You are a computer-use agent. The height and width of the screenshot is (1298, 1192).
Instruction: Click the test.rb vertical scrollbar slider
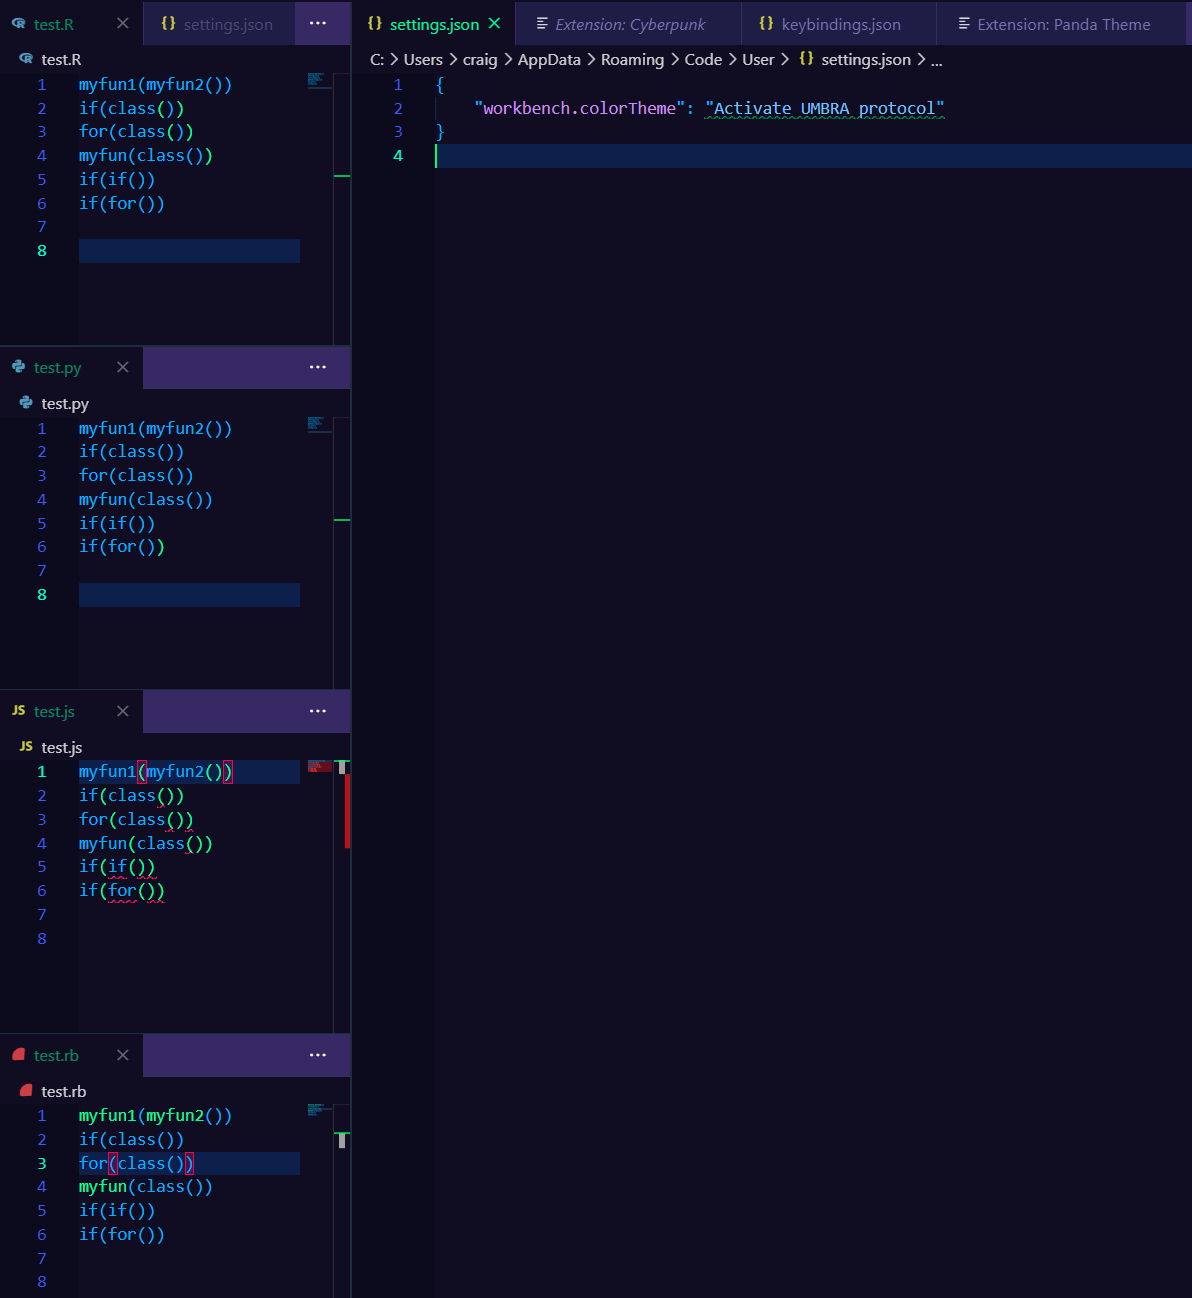[x=342, y=1141]
